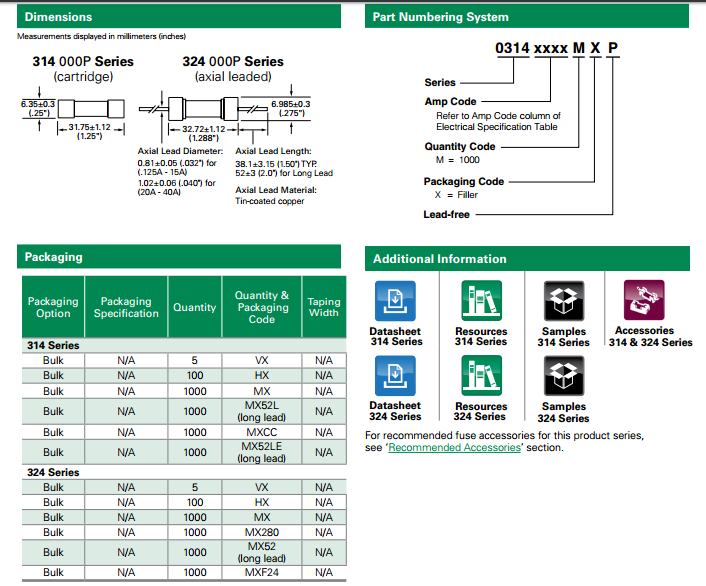
Task: Select the MX280 packaging code cell
Action: coord(262,532)
